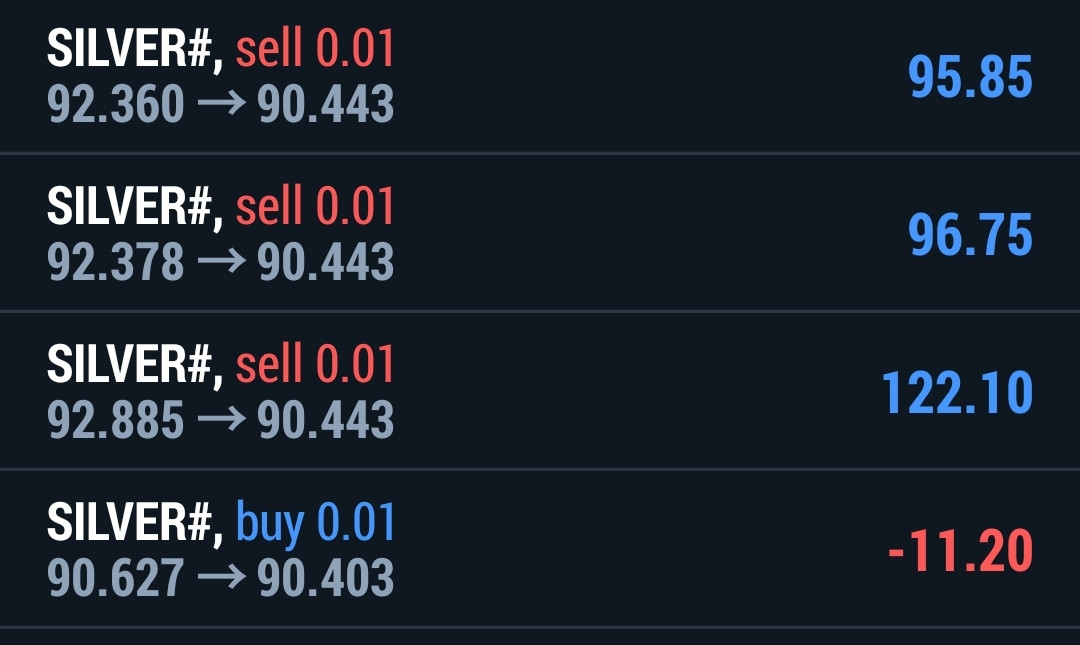
Task: Tap the 122.10 profit value
Action: click(x=956, y=392)
